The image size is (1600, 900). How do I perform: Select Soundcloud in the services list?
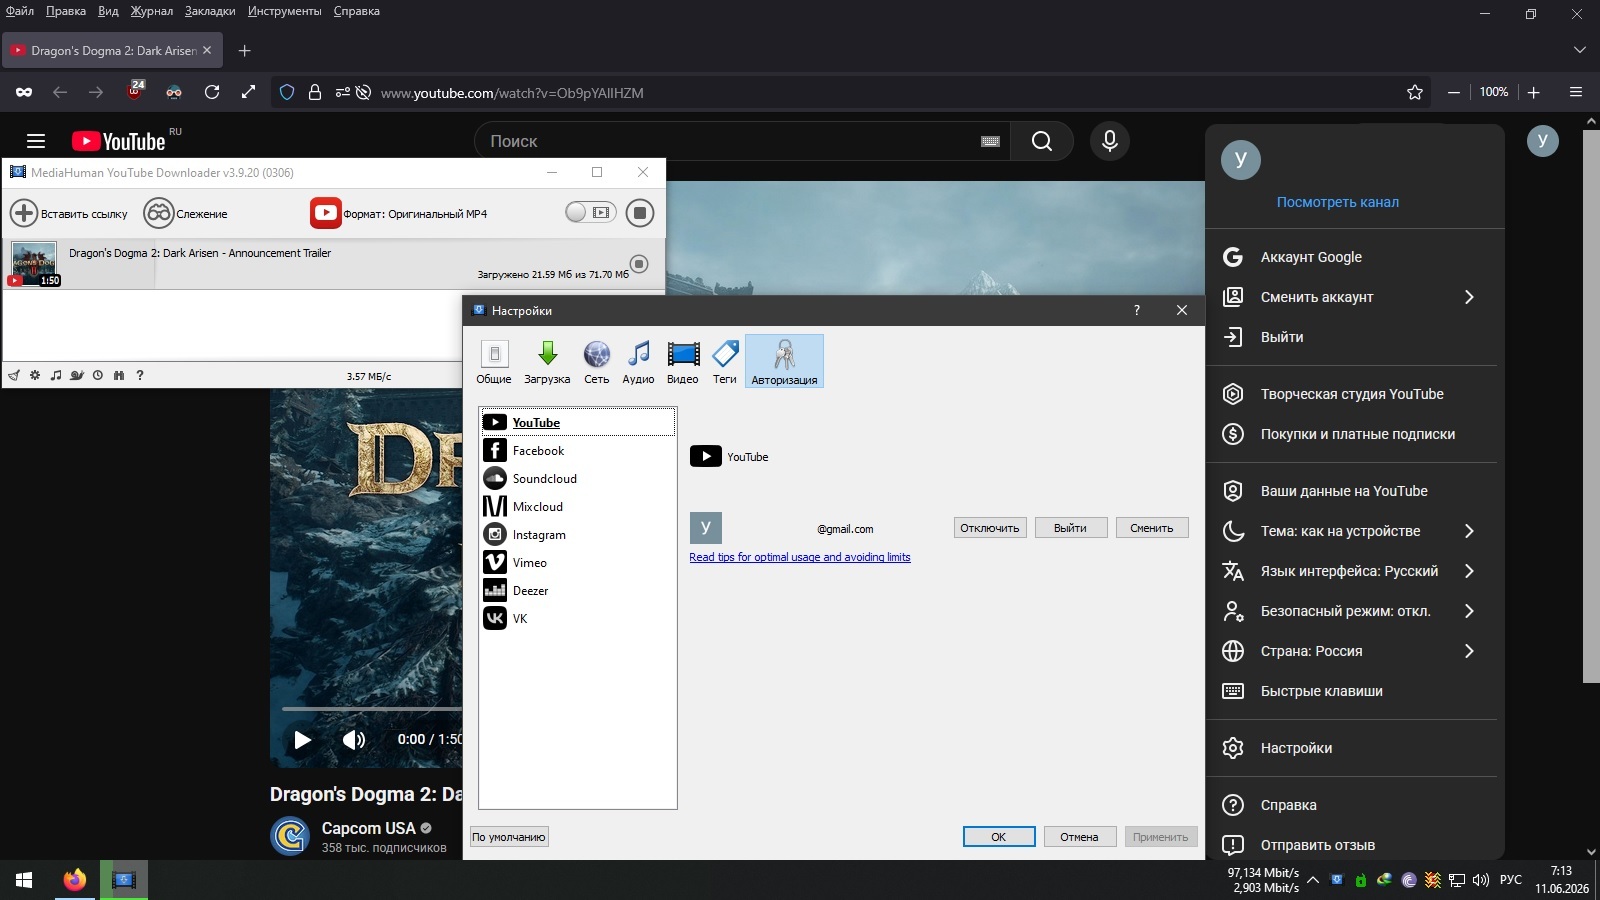pos(578,479)
